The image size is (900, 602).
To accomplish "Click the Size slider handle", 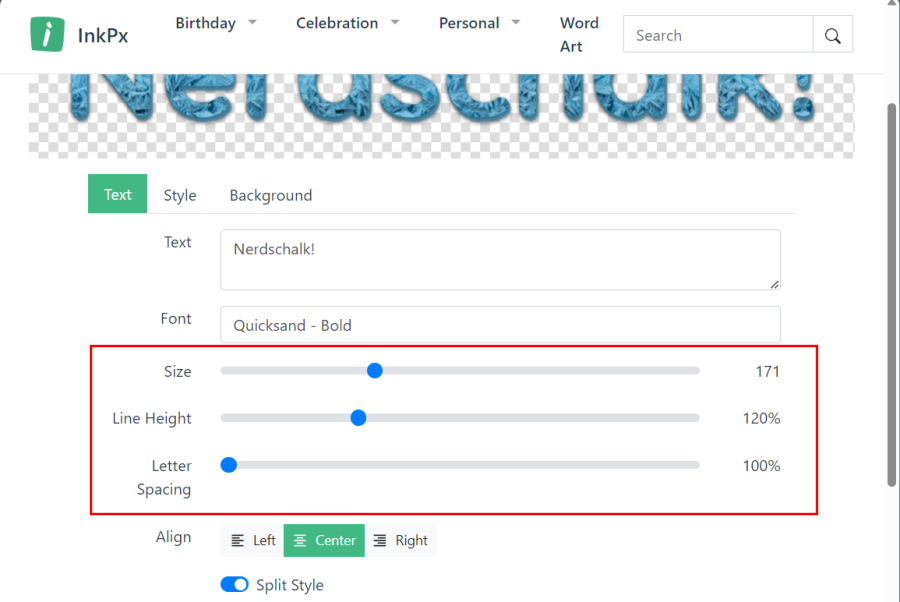I will click(375, 371).
